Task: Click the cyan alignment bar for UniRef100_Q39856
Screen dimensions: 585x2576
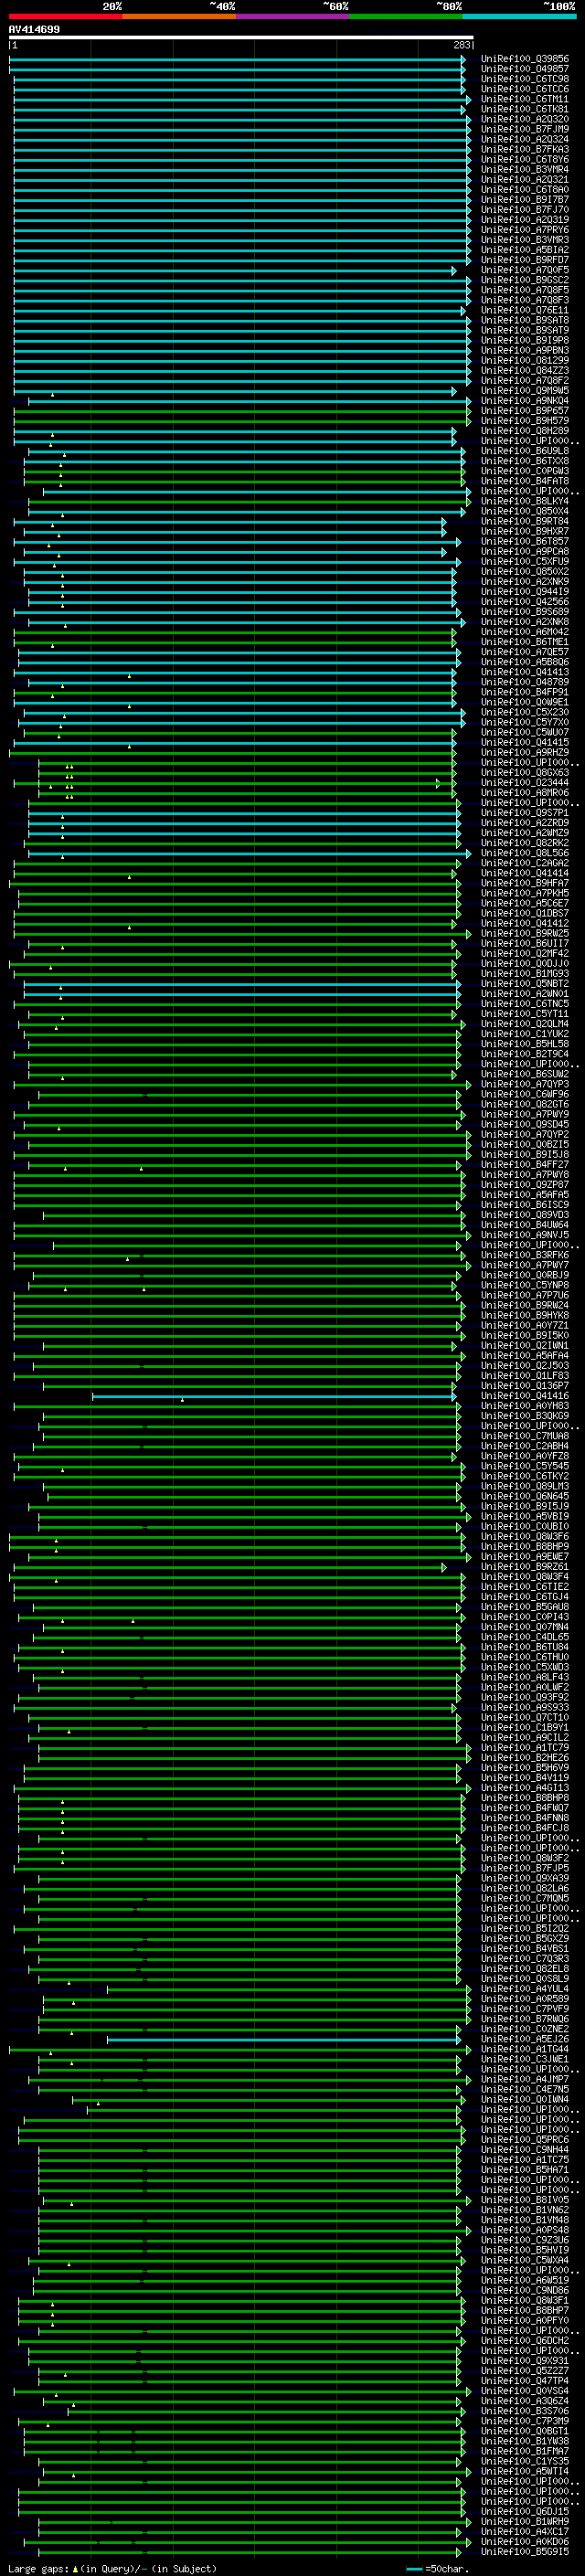Action: [x=237, y=59]
